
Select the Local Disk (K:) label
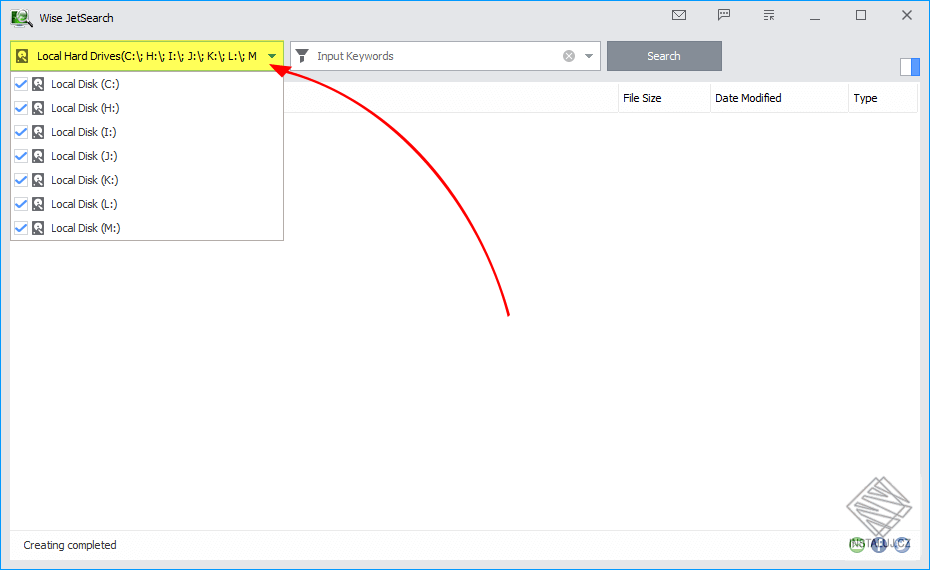[x=85, y=180]
